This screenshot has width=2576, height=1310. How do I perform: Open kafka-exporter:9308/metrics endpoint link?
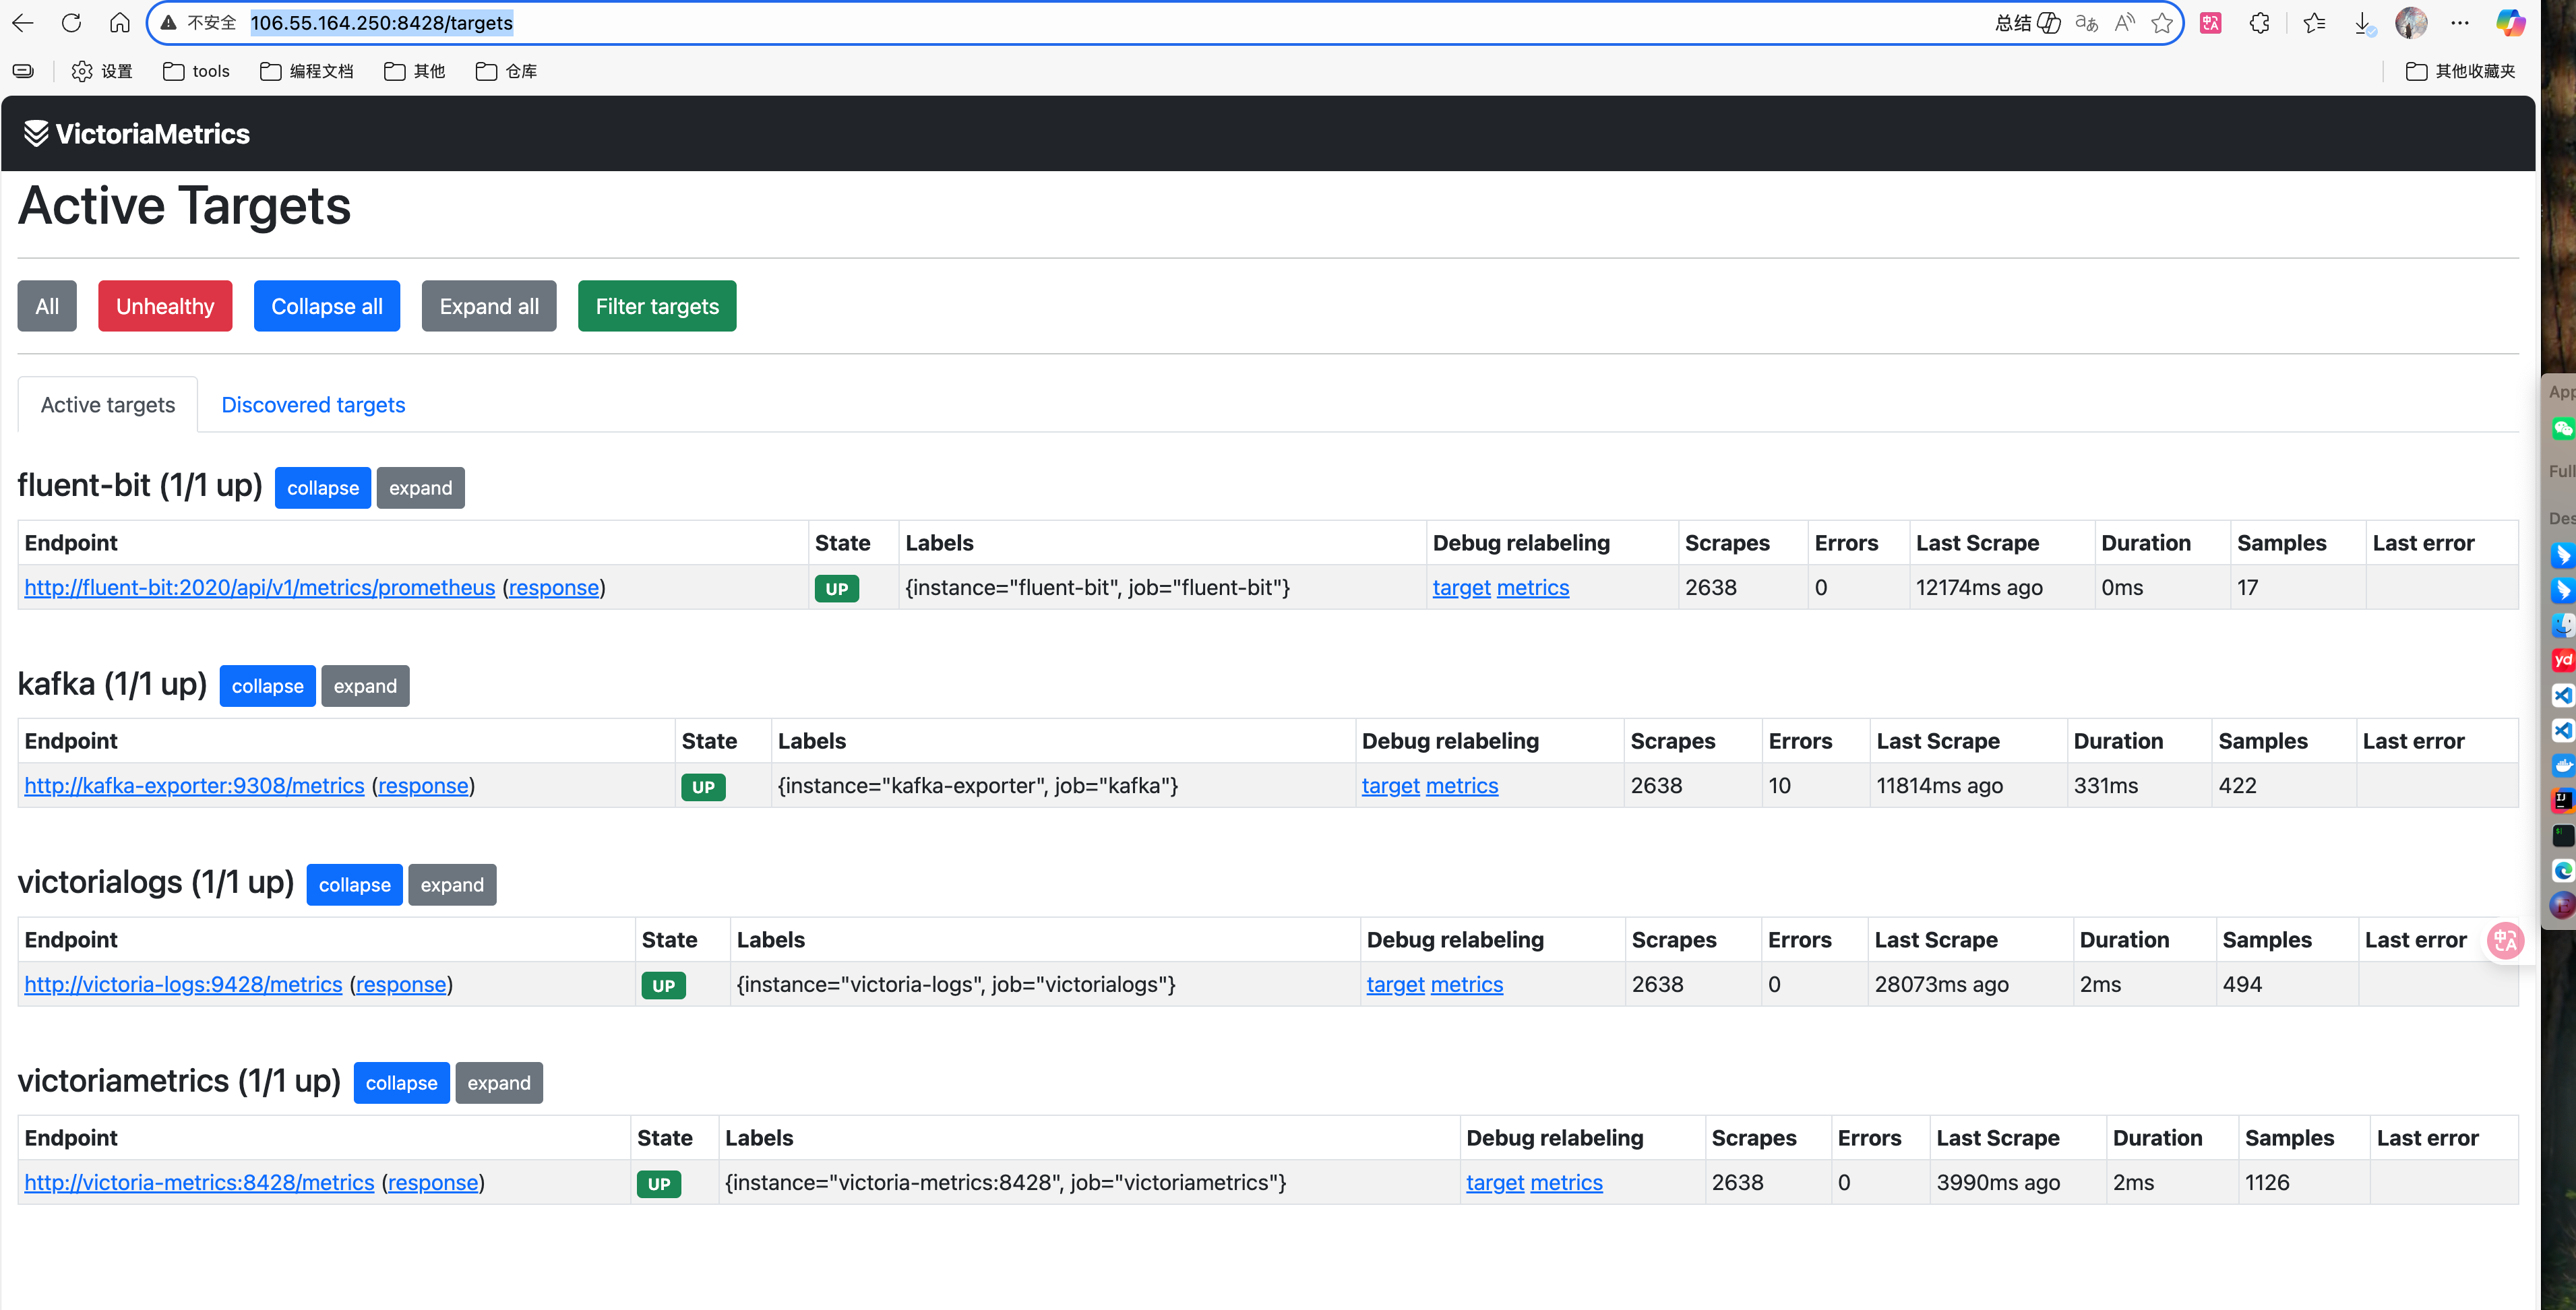pos(194,786)
